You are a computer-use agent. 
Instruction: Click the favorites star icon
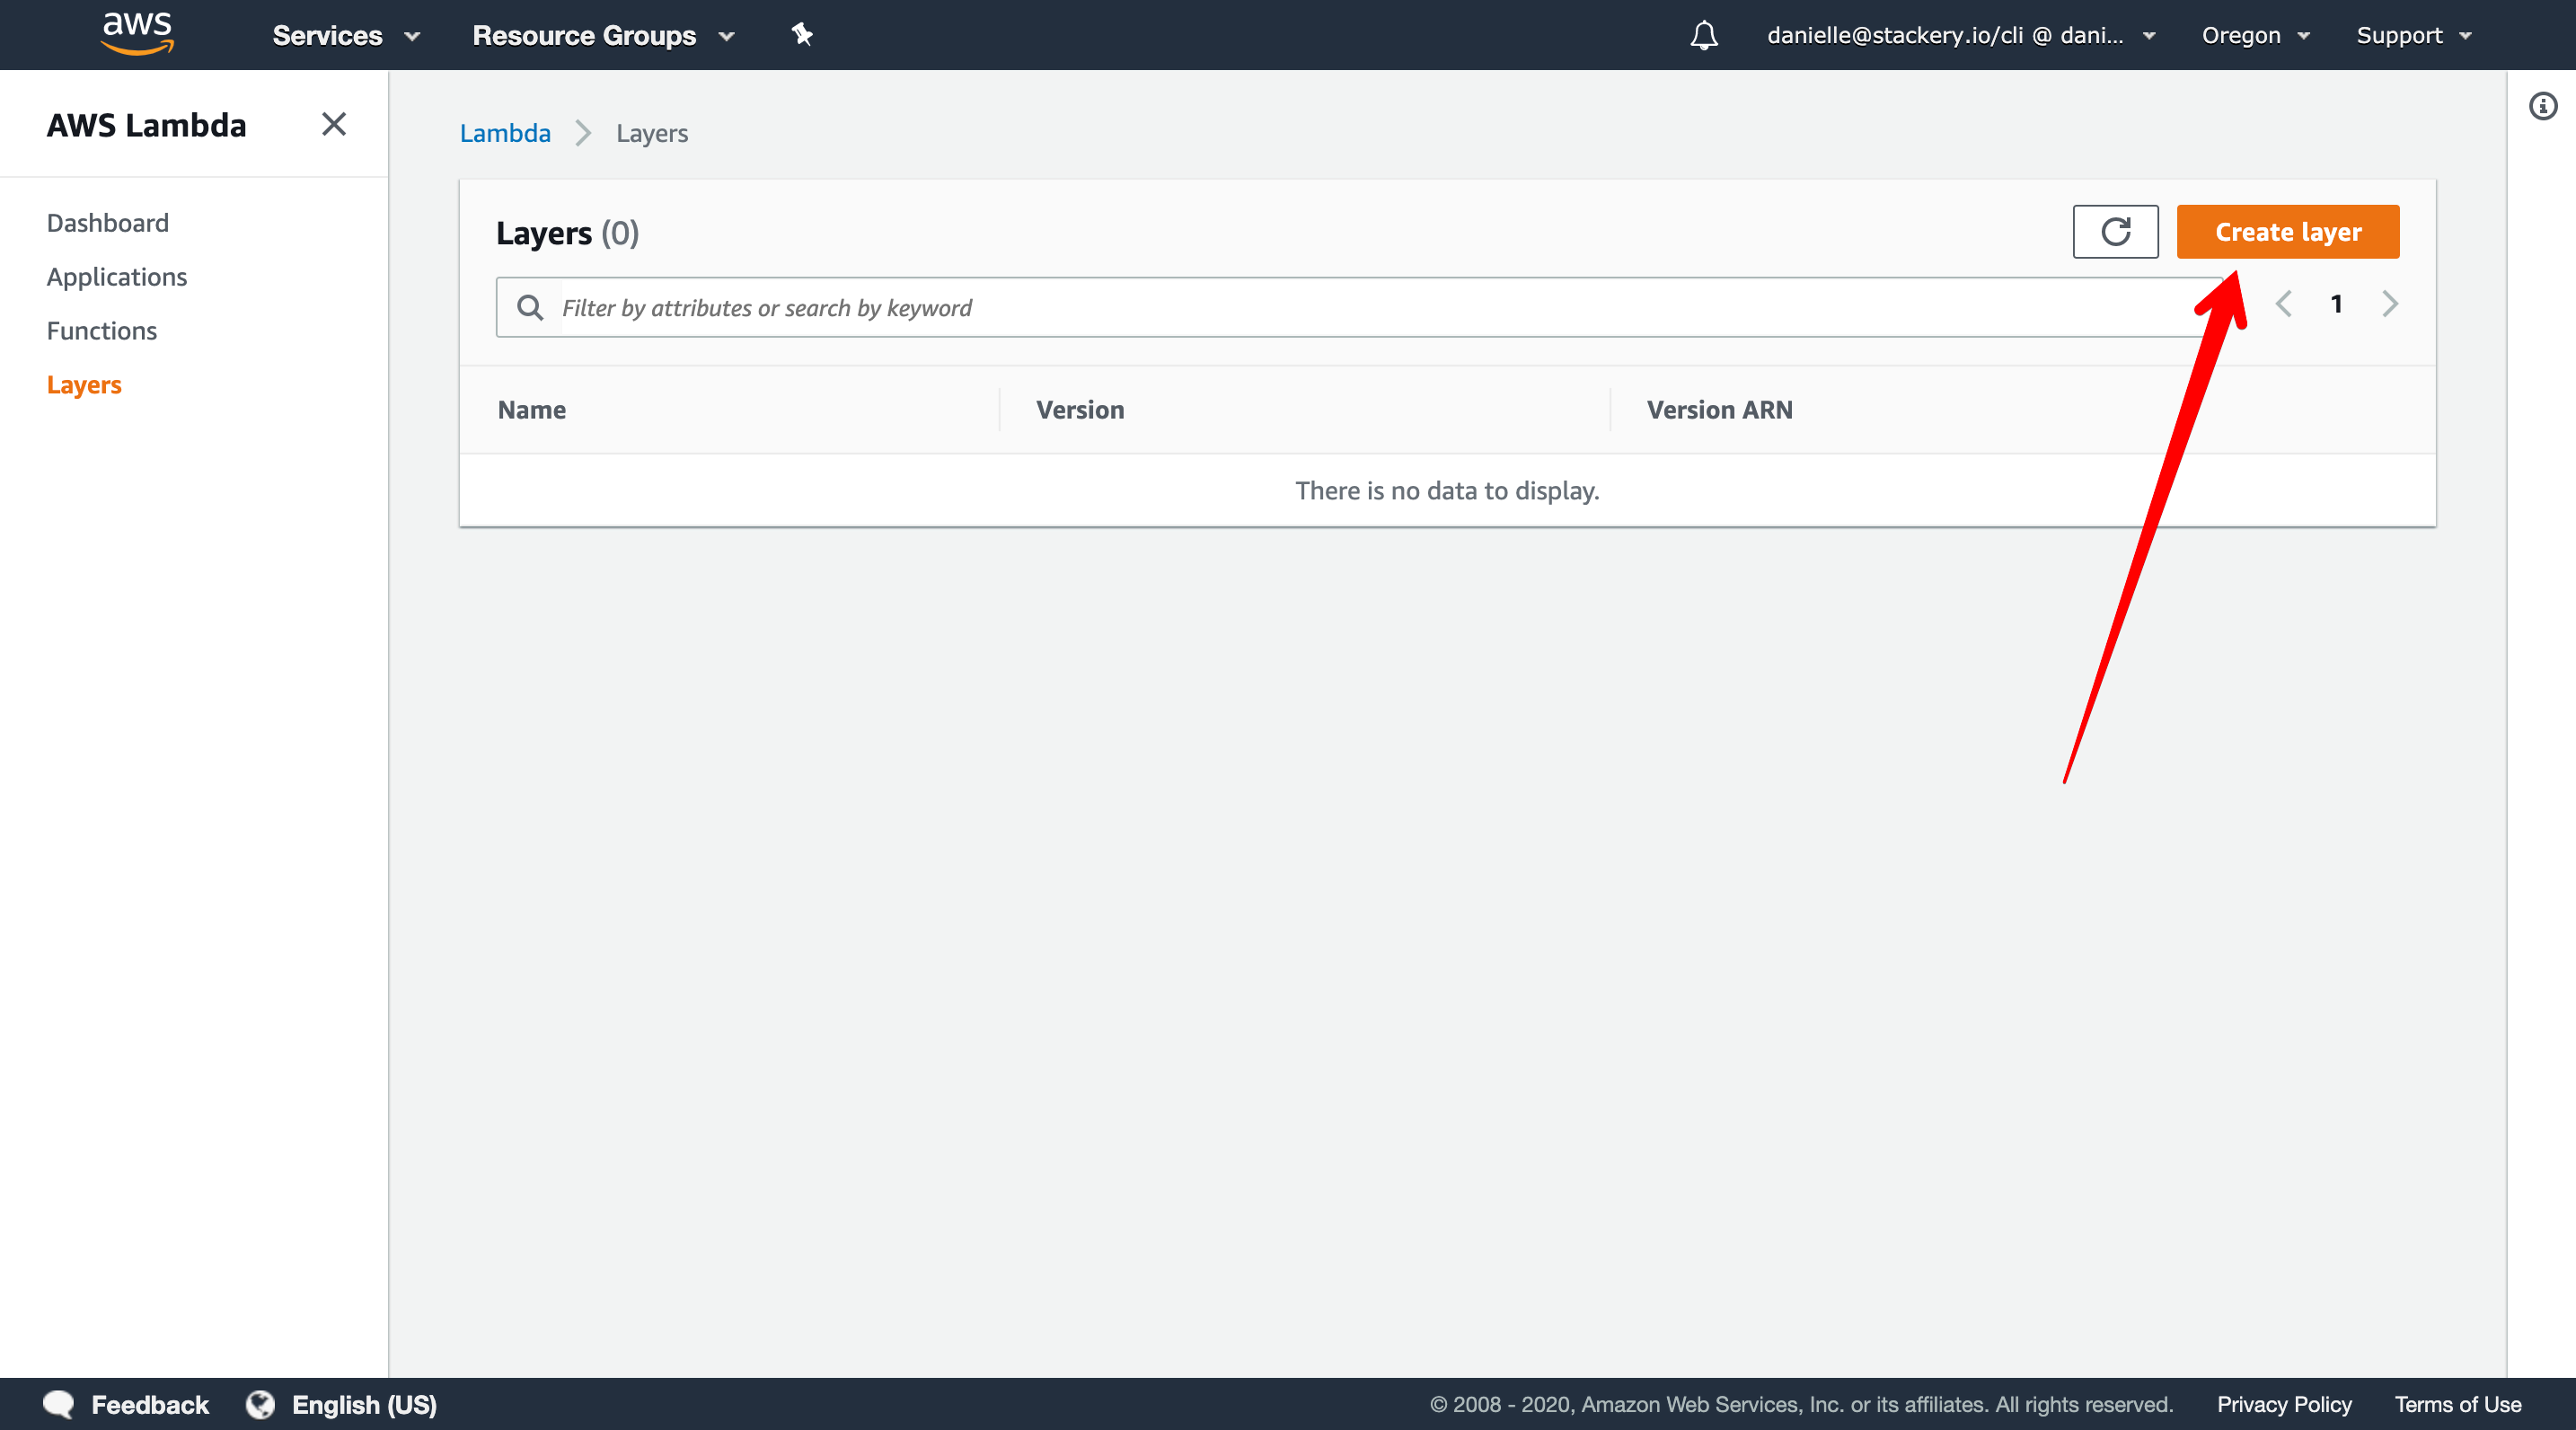(801, 33)
